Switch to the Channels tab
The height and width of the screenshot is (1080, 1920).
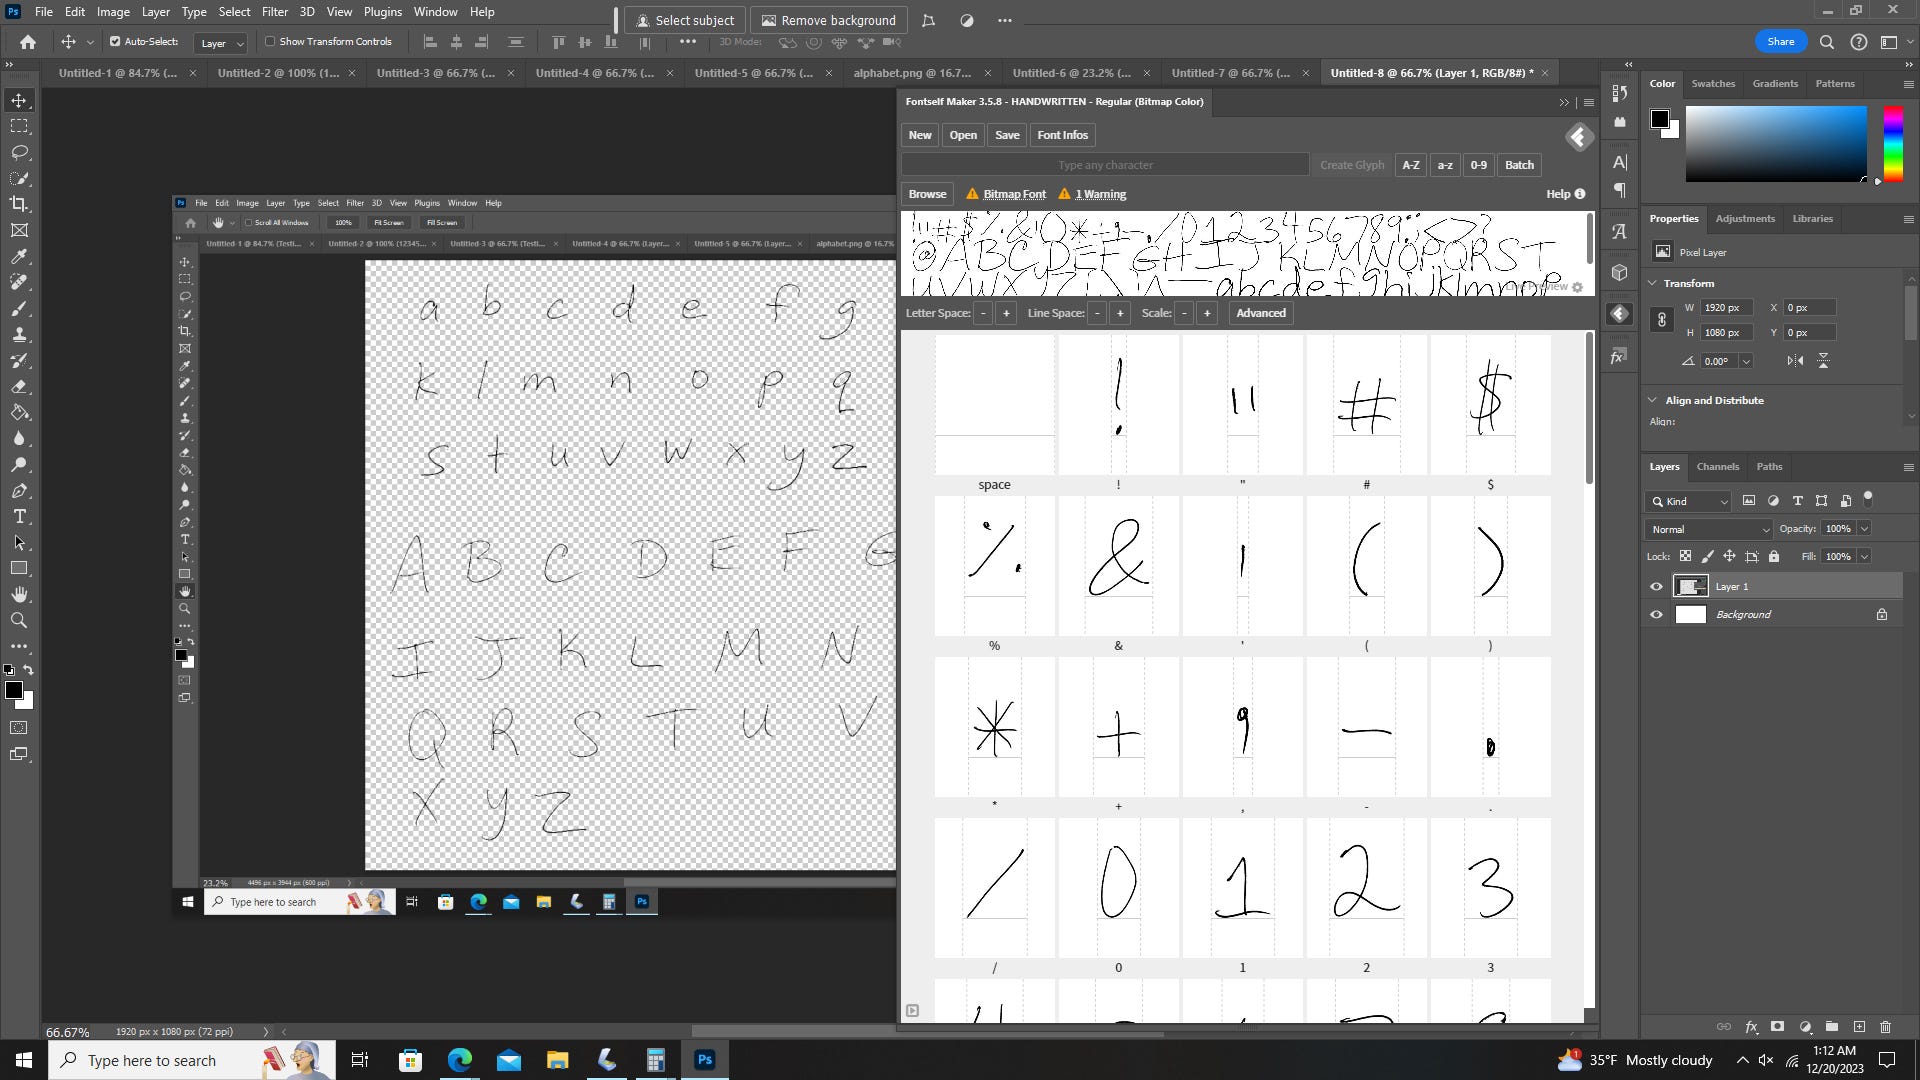point(1717,466)
